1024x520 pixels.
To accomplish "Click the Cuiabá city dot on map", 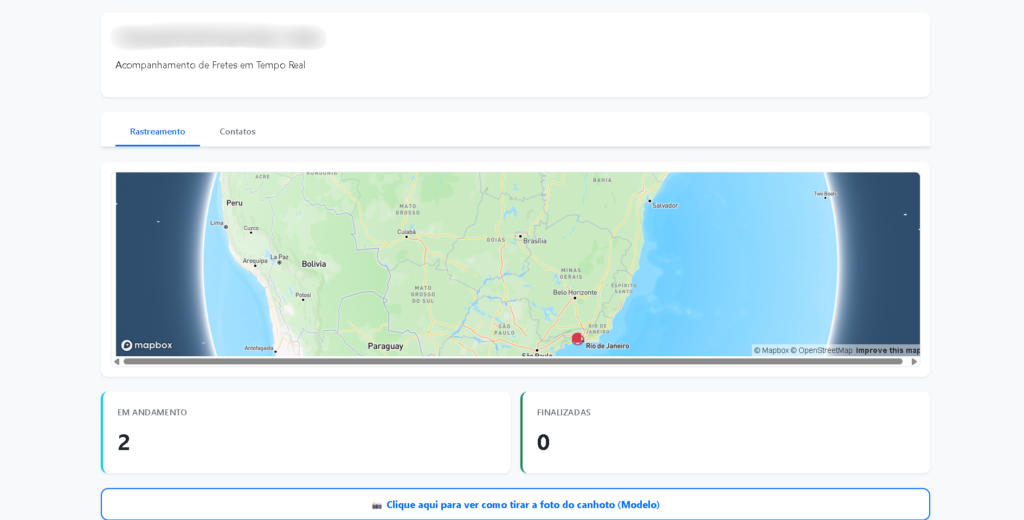I will click(406, 237).
